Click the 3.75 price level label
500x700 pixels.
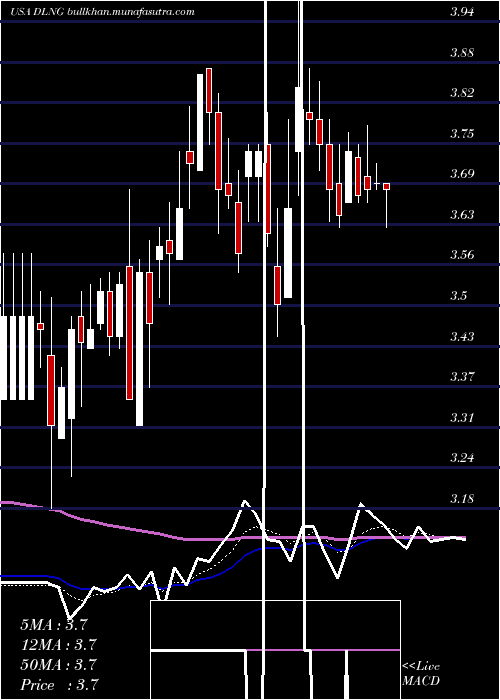(462, 133)
